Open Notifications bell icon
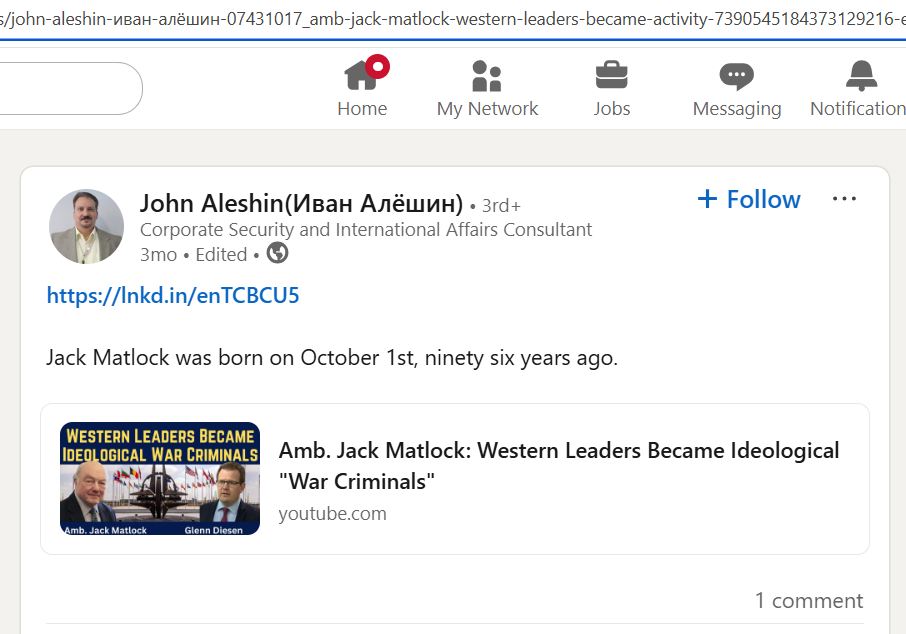This screenshot has width=906, height=634. tap(860, 76)
